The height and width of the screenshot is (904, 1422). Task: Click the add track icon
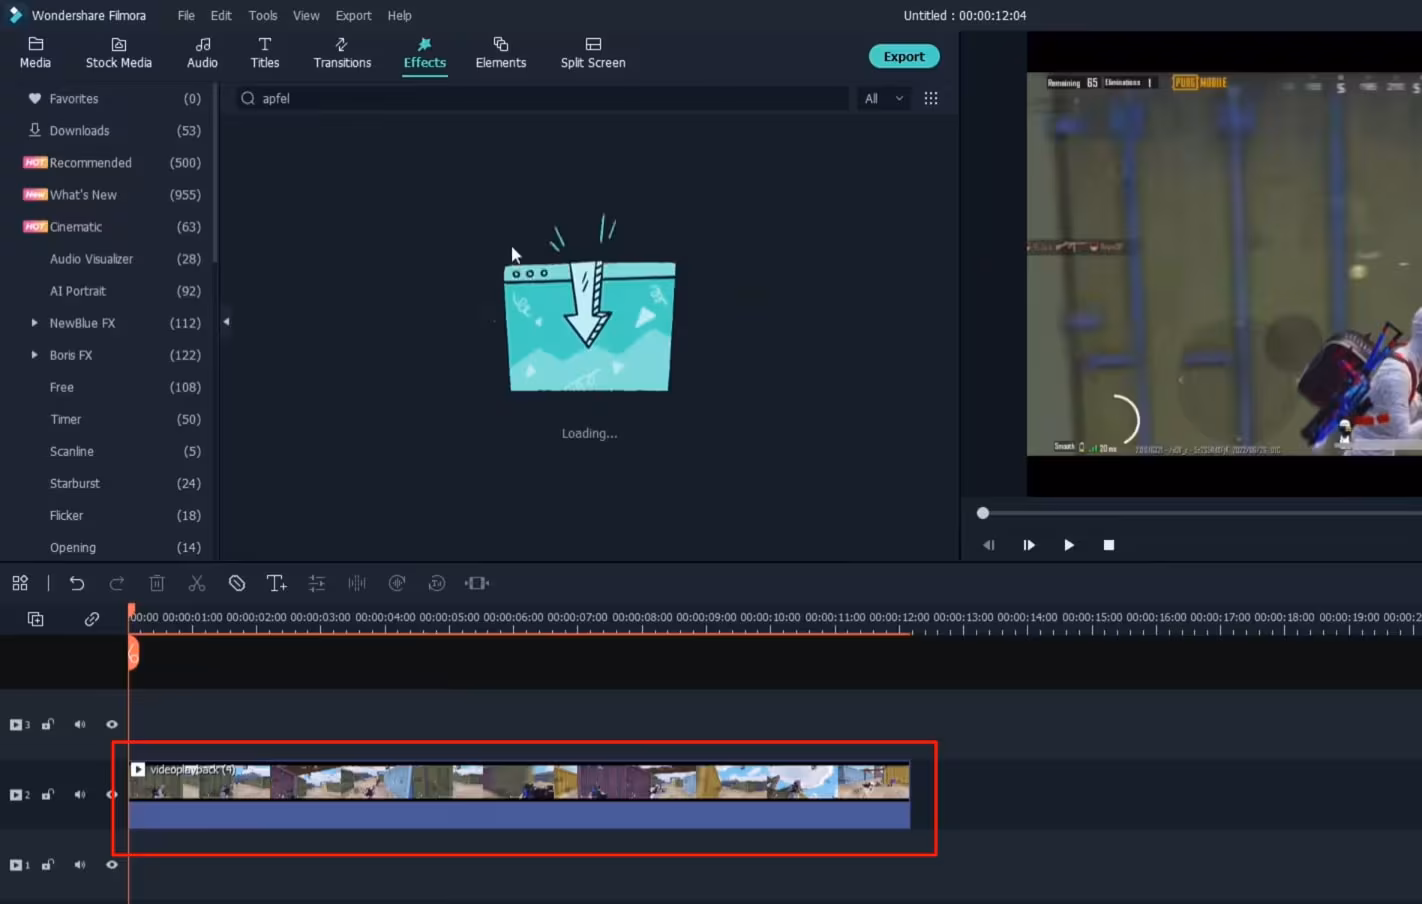click(x=35, y=619)
